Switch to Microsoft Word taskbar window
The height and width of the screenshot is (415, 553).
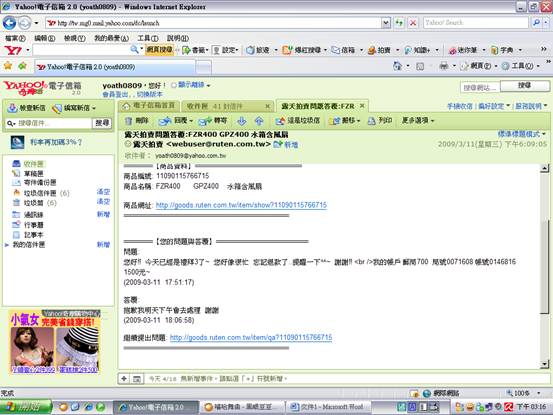click(x=327, y=407)
